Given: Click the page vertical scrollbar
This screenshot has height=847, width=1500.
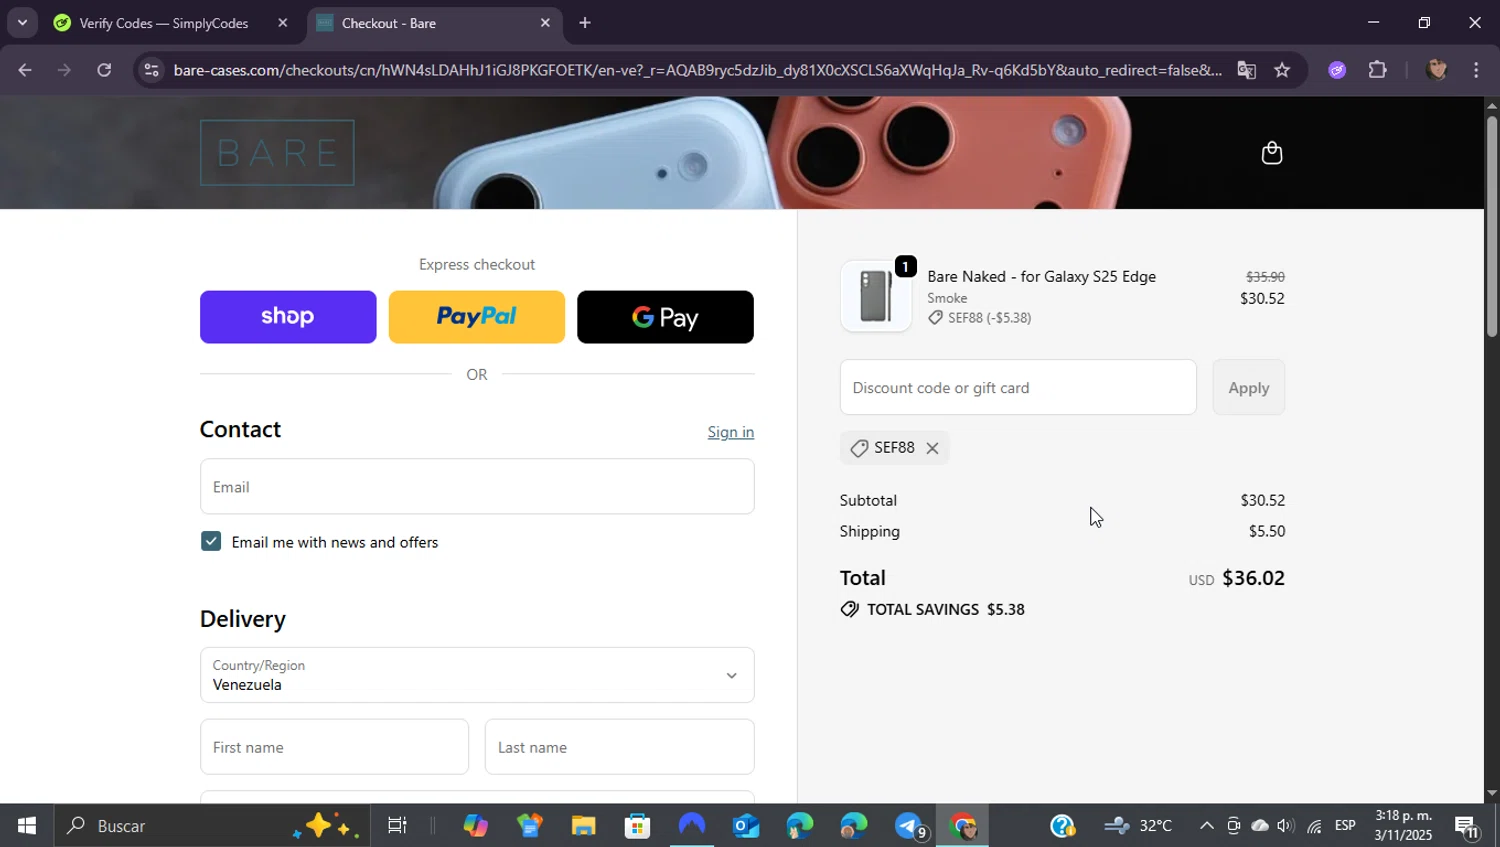Looking at the screenshot, I should click(1491, 226).
